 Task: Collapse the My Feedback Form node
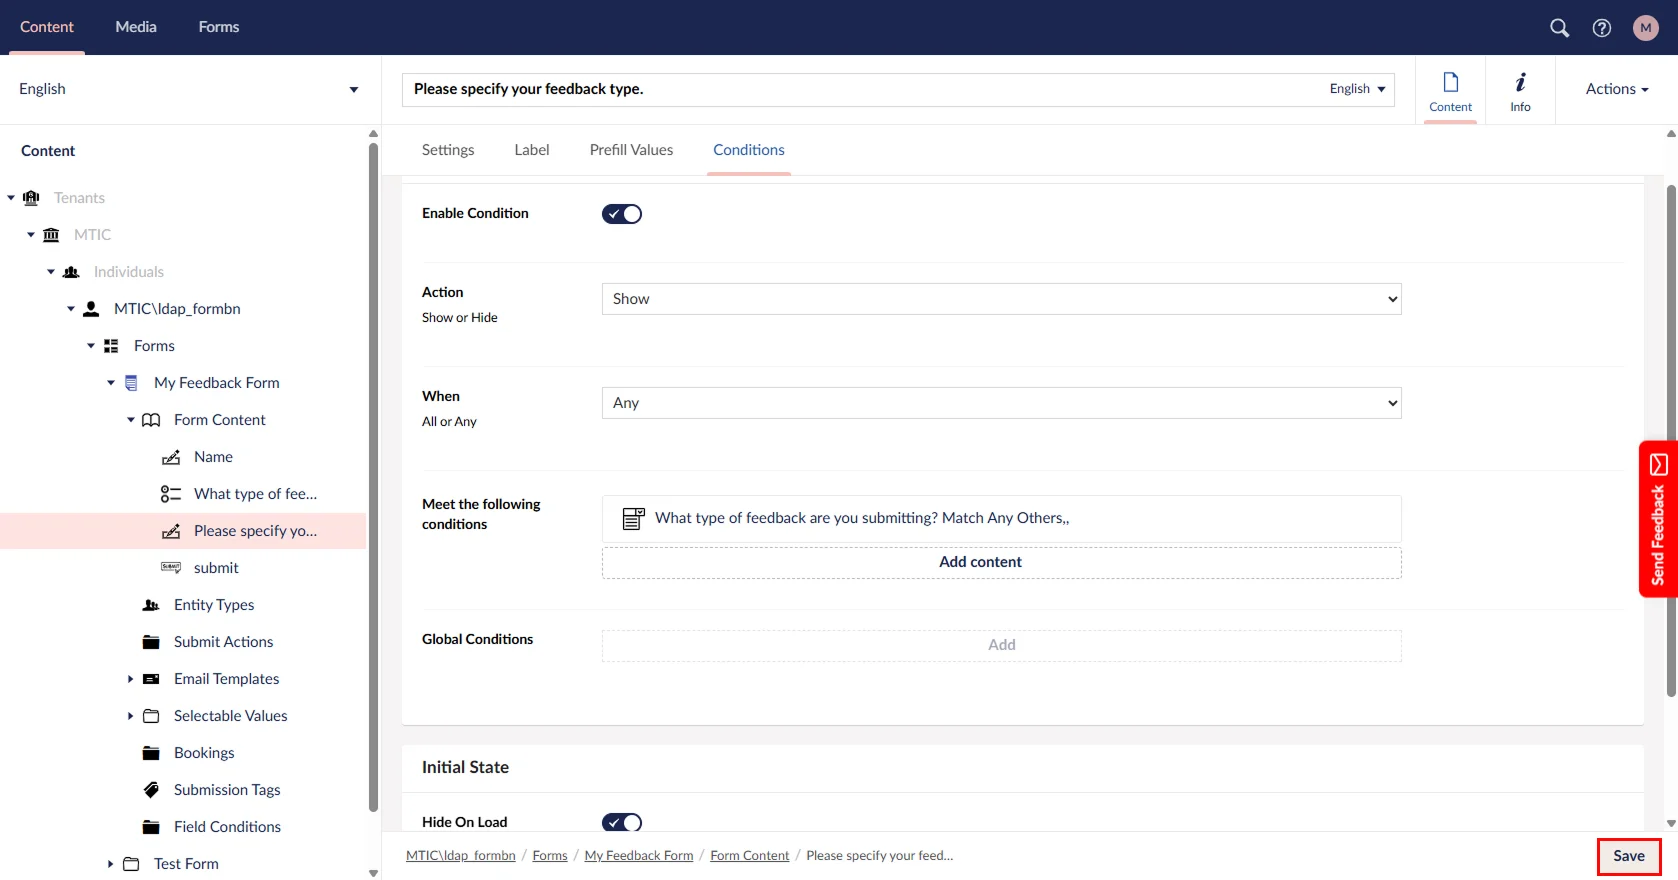click(111, 383)
